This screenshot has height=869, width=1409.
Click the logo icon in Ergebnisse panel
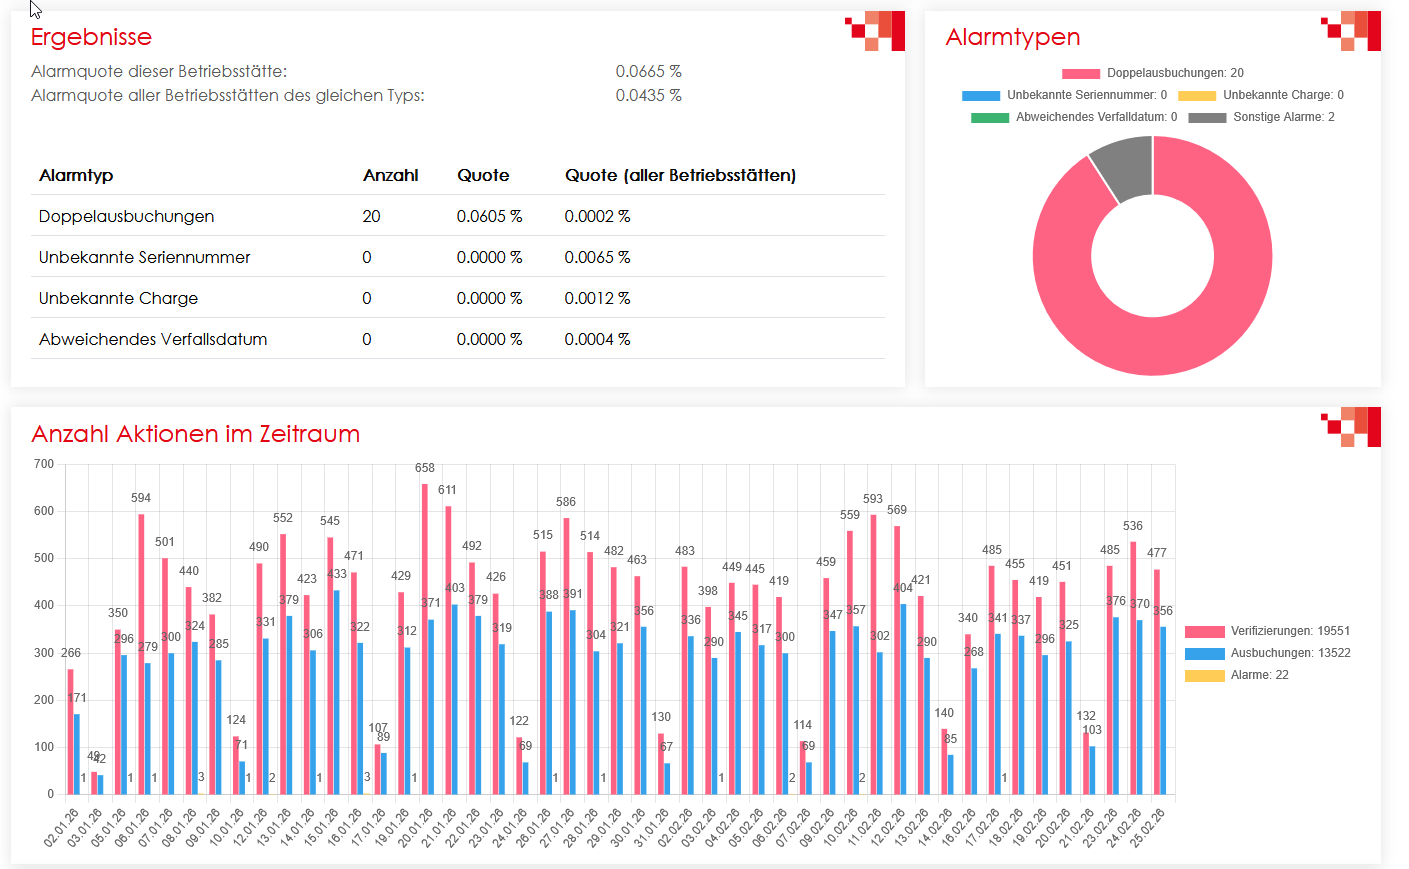875,31
